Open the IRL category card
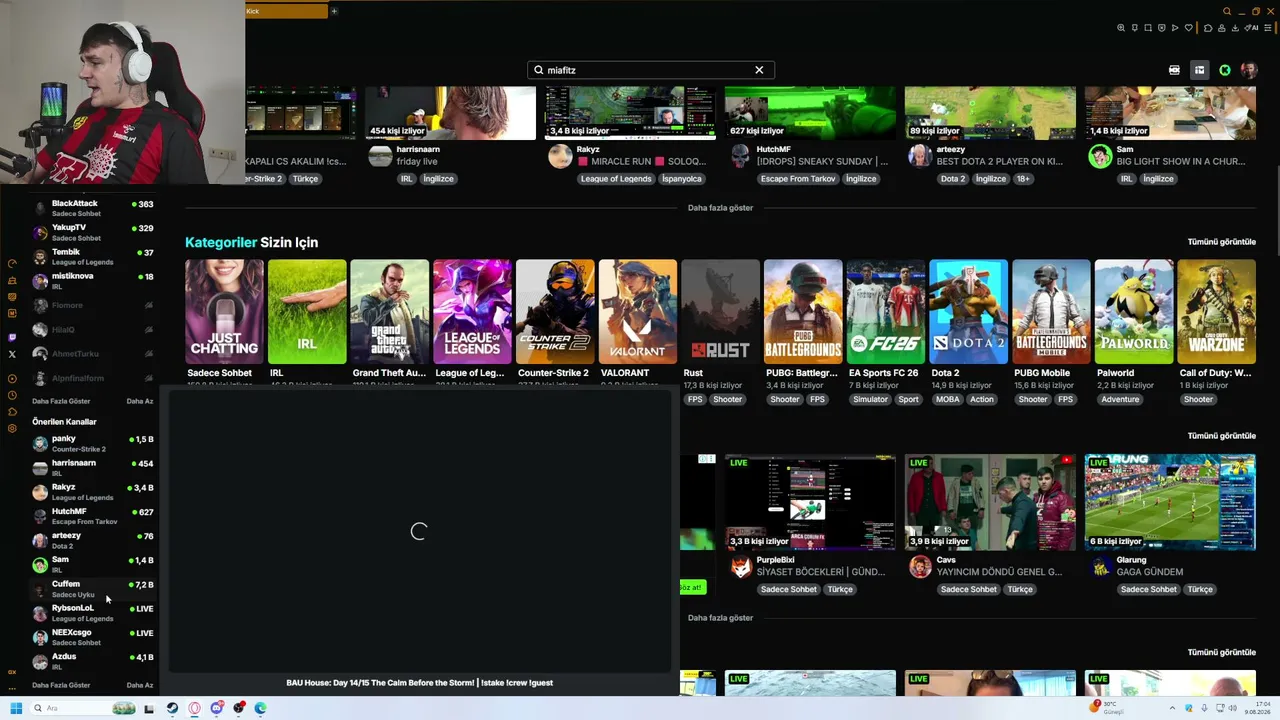1280x720 pixels. tap(307, 312)
